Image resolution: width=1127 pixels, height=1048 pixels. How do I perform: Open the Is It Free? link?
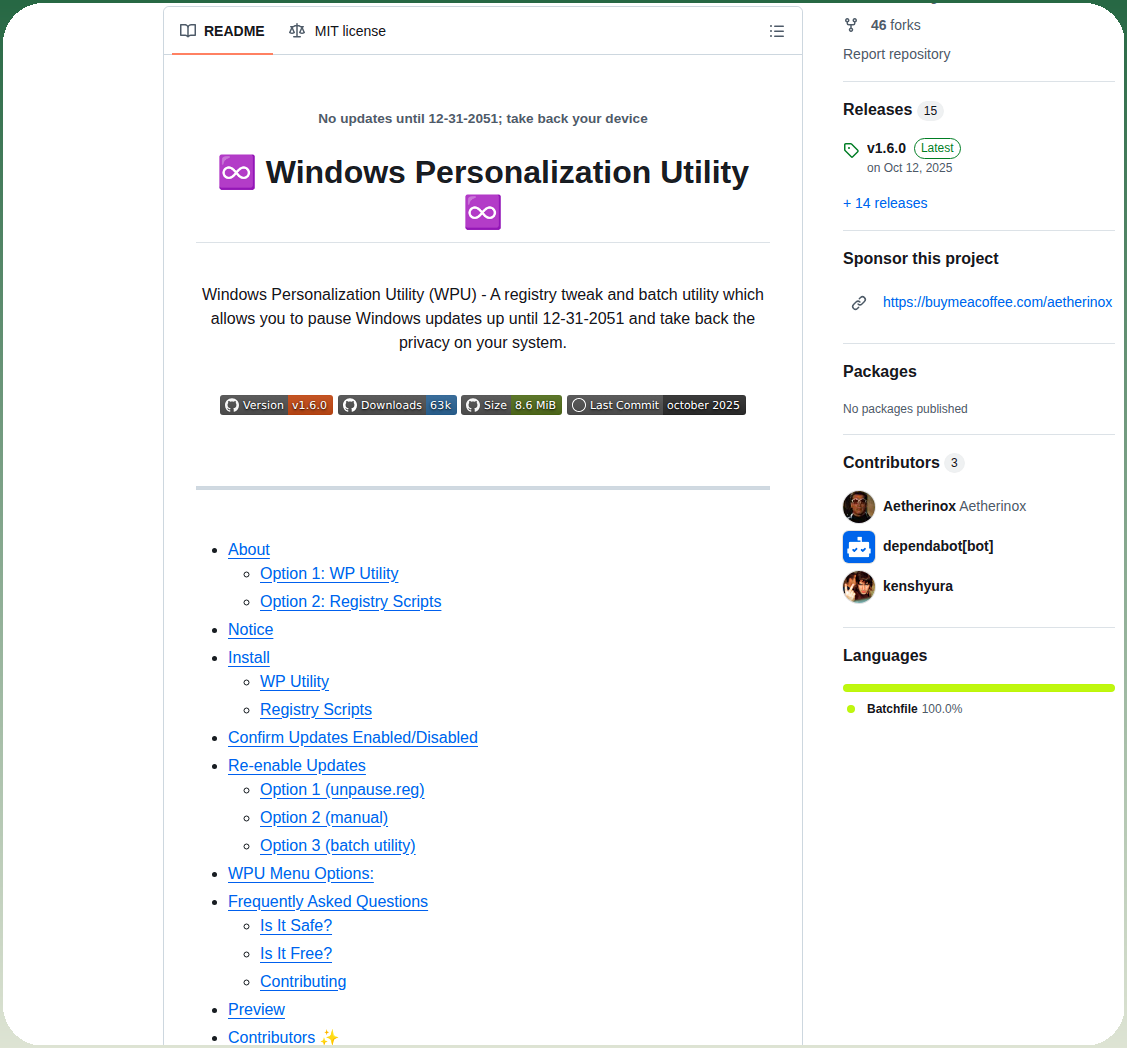[296, 954]
